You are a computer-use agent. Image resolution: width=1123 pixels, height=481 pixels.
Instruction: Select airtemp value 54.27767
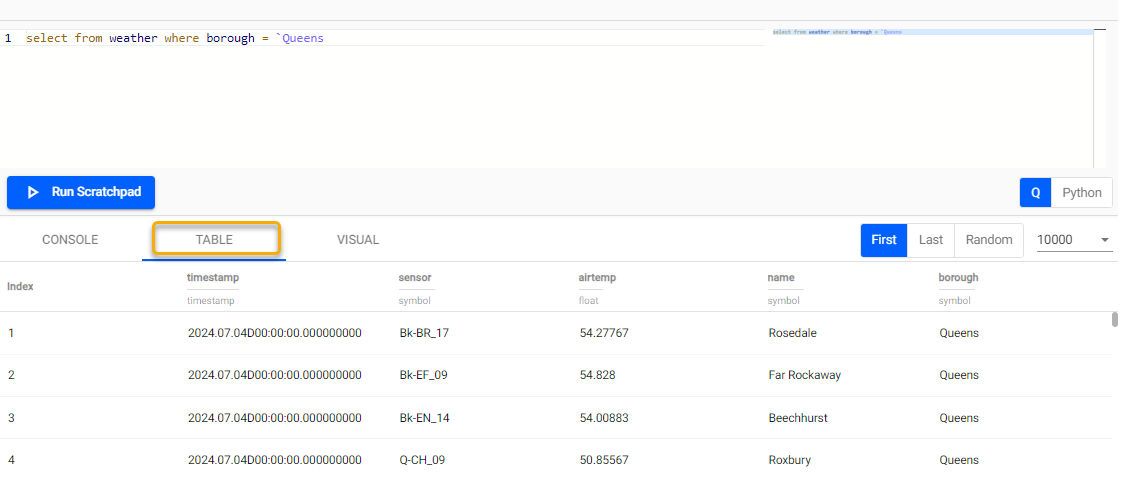pyautogui.click(x=604, y=333)
